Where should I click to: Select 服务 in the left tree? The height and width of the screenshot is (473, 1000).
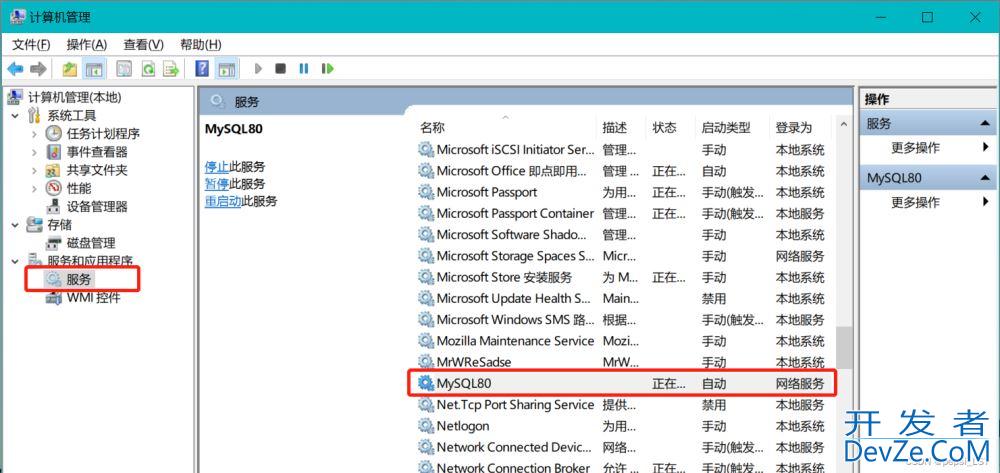pos(79,279)
